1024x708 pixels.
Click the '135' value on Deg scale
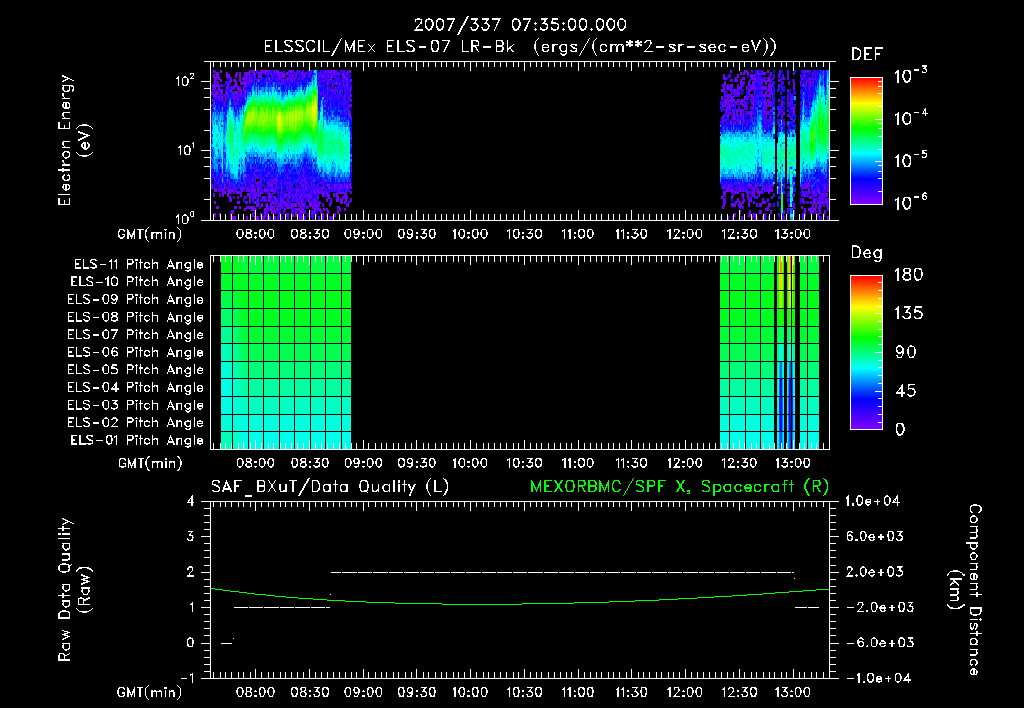click(908, 314)
